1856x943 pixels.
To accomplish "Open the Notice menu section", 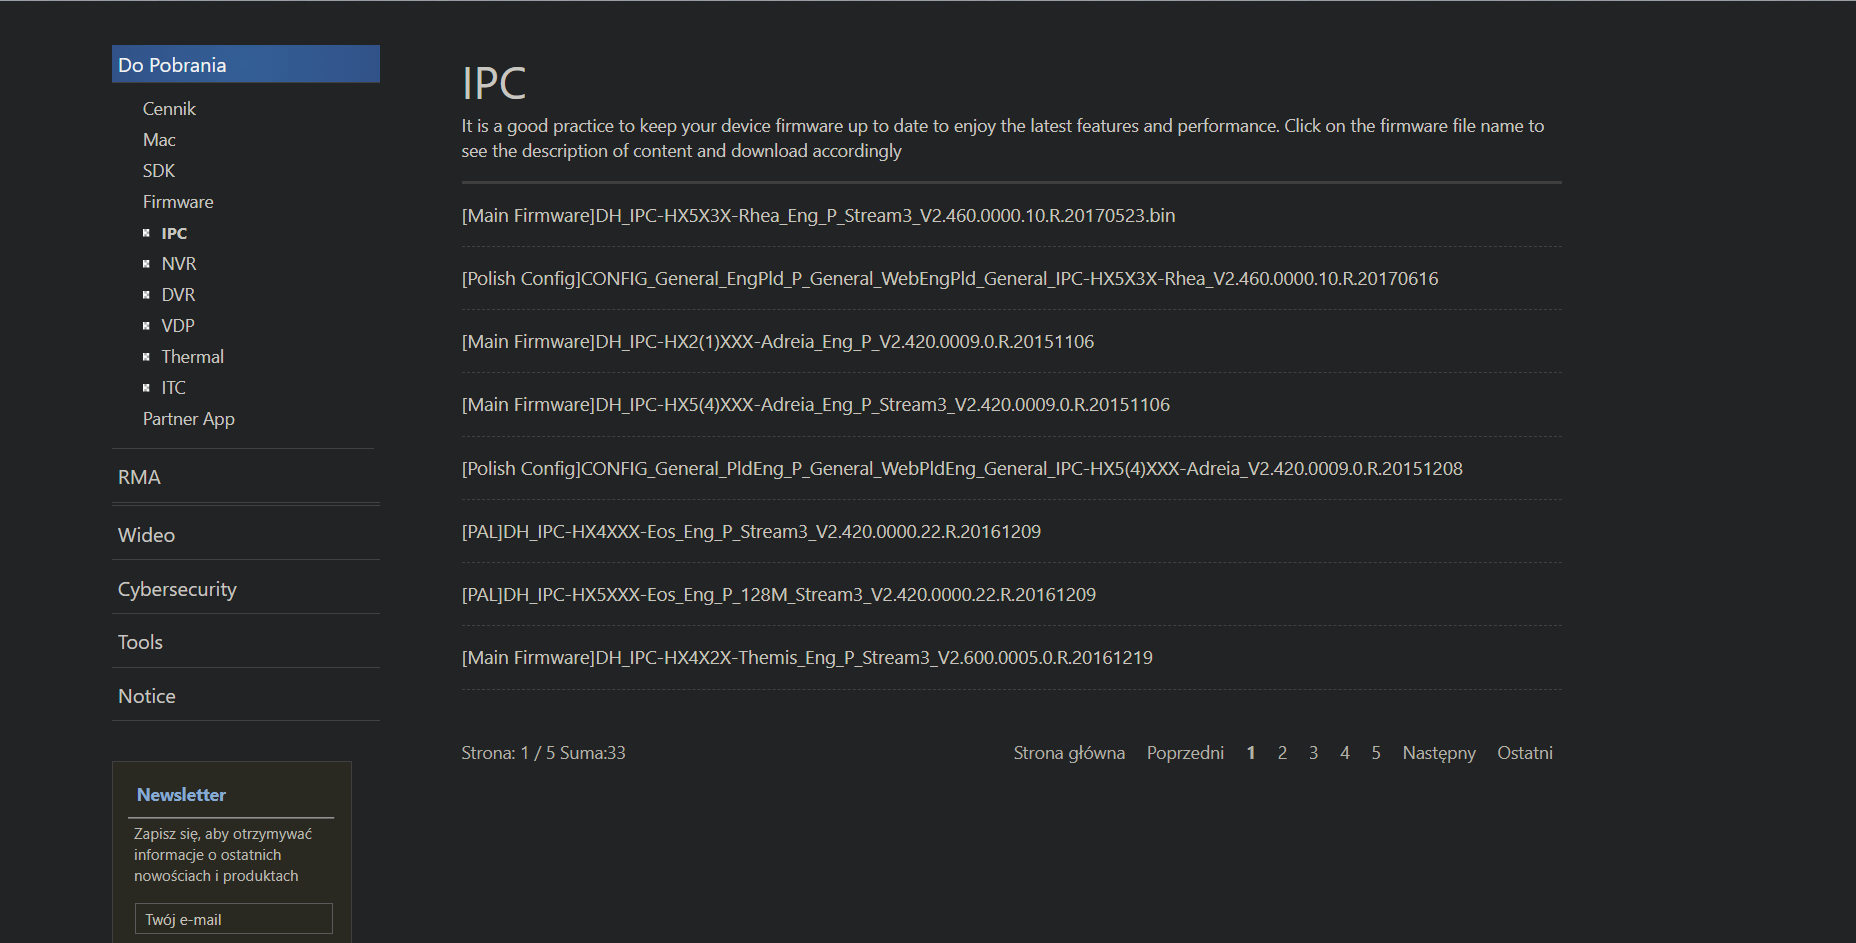I will tap(147, 696).
